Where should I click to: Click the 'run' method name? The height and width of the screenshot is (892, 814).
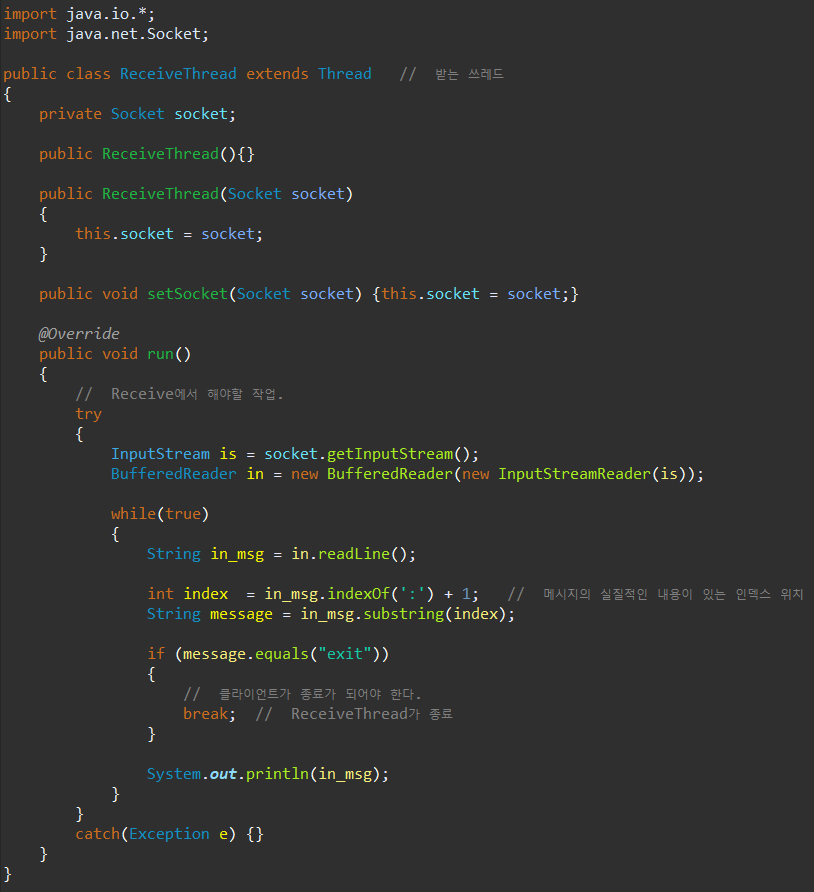160,354
